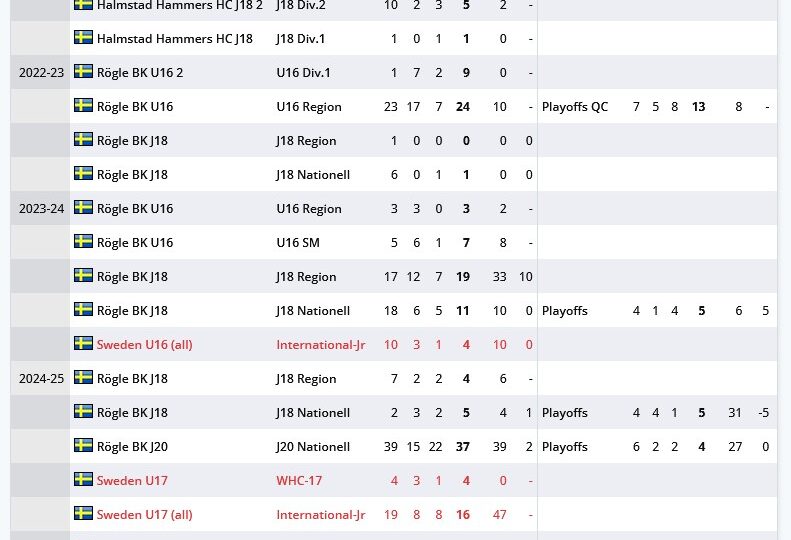Open the WHC-17 league link
This screenshot has height=540, width=791.
tap(299, 480)
